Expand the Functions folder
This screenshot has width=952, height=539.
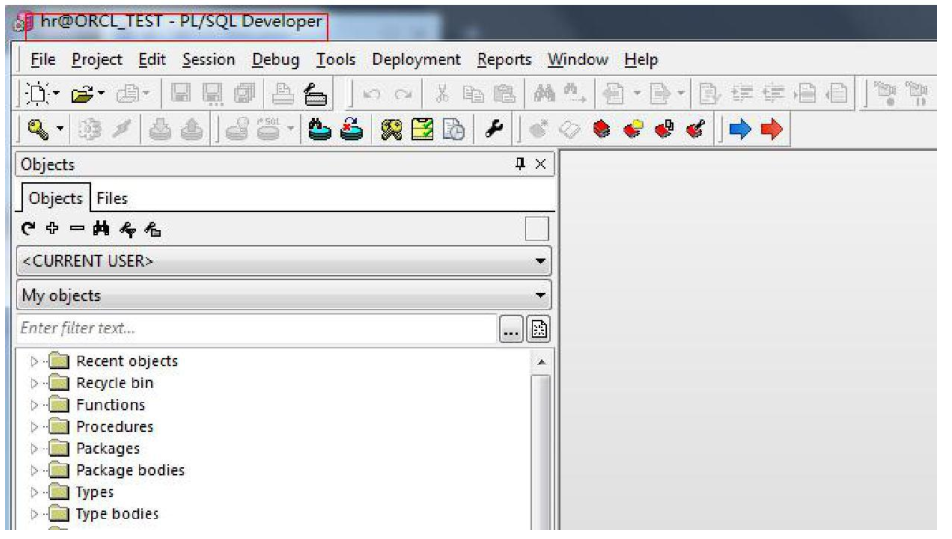coord(34,405)
